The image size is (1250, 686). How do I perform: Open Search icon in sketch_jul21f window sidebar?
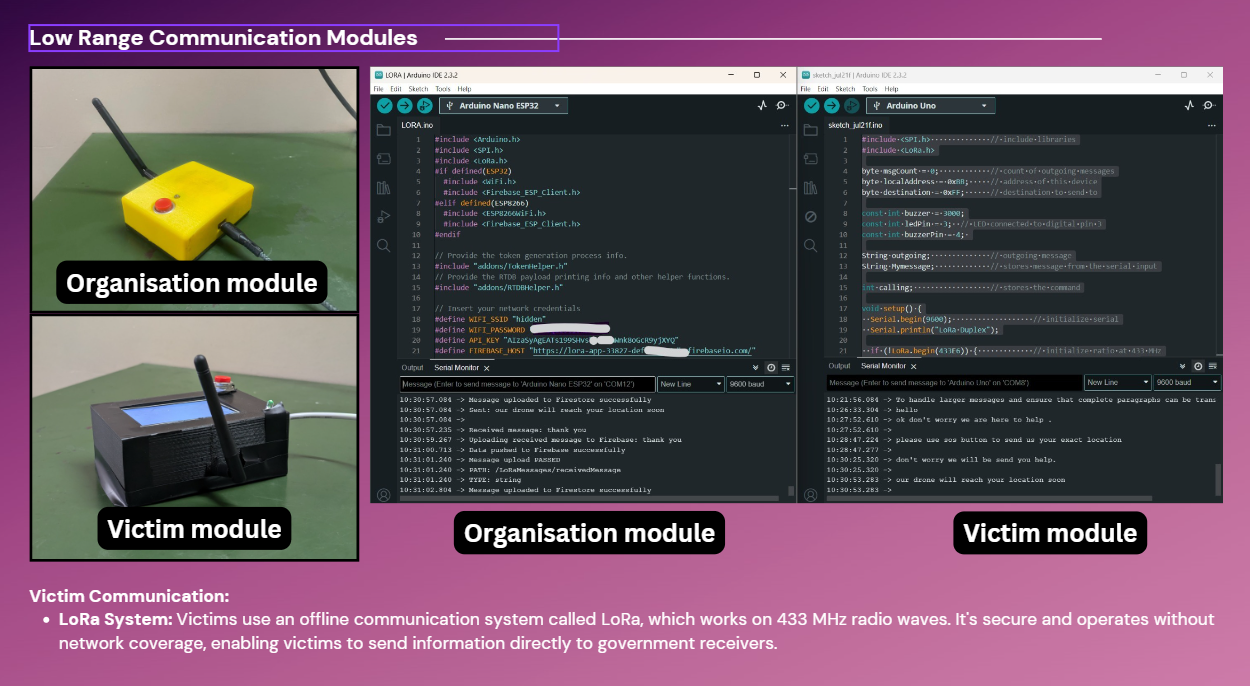pyautogui.click(x=811, y=245)
